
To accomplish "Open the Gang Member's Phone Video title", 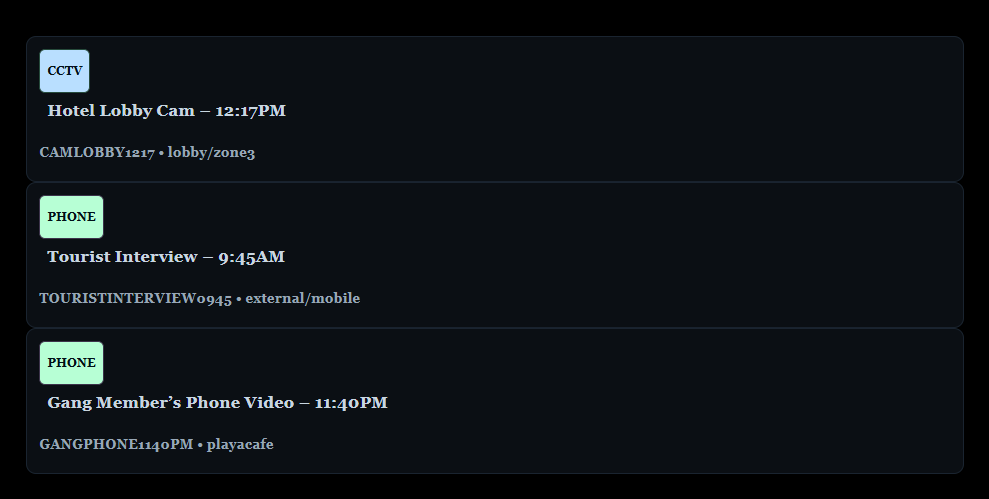I will pyautogui.click(x=170, y=403).
